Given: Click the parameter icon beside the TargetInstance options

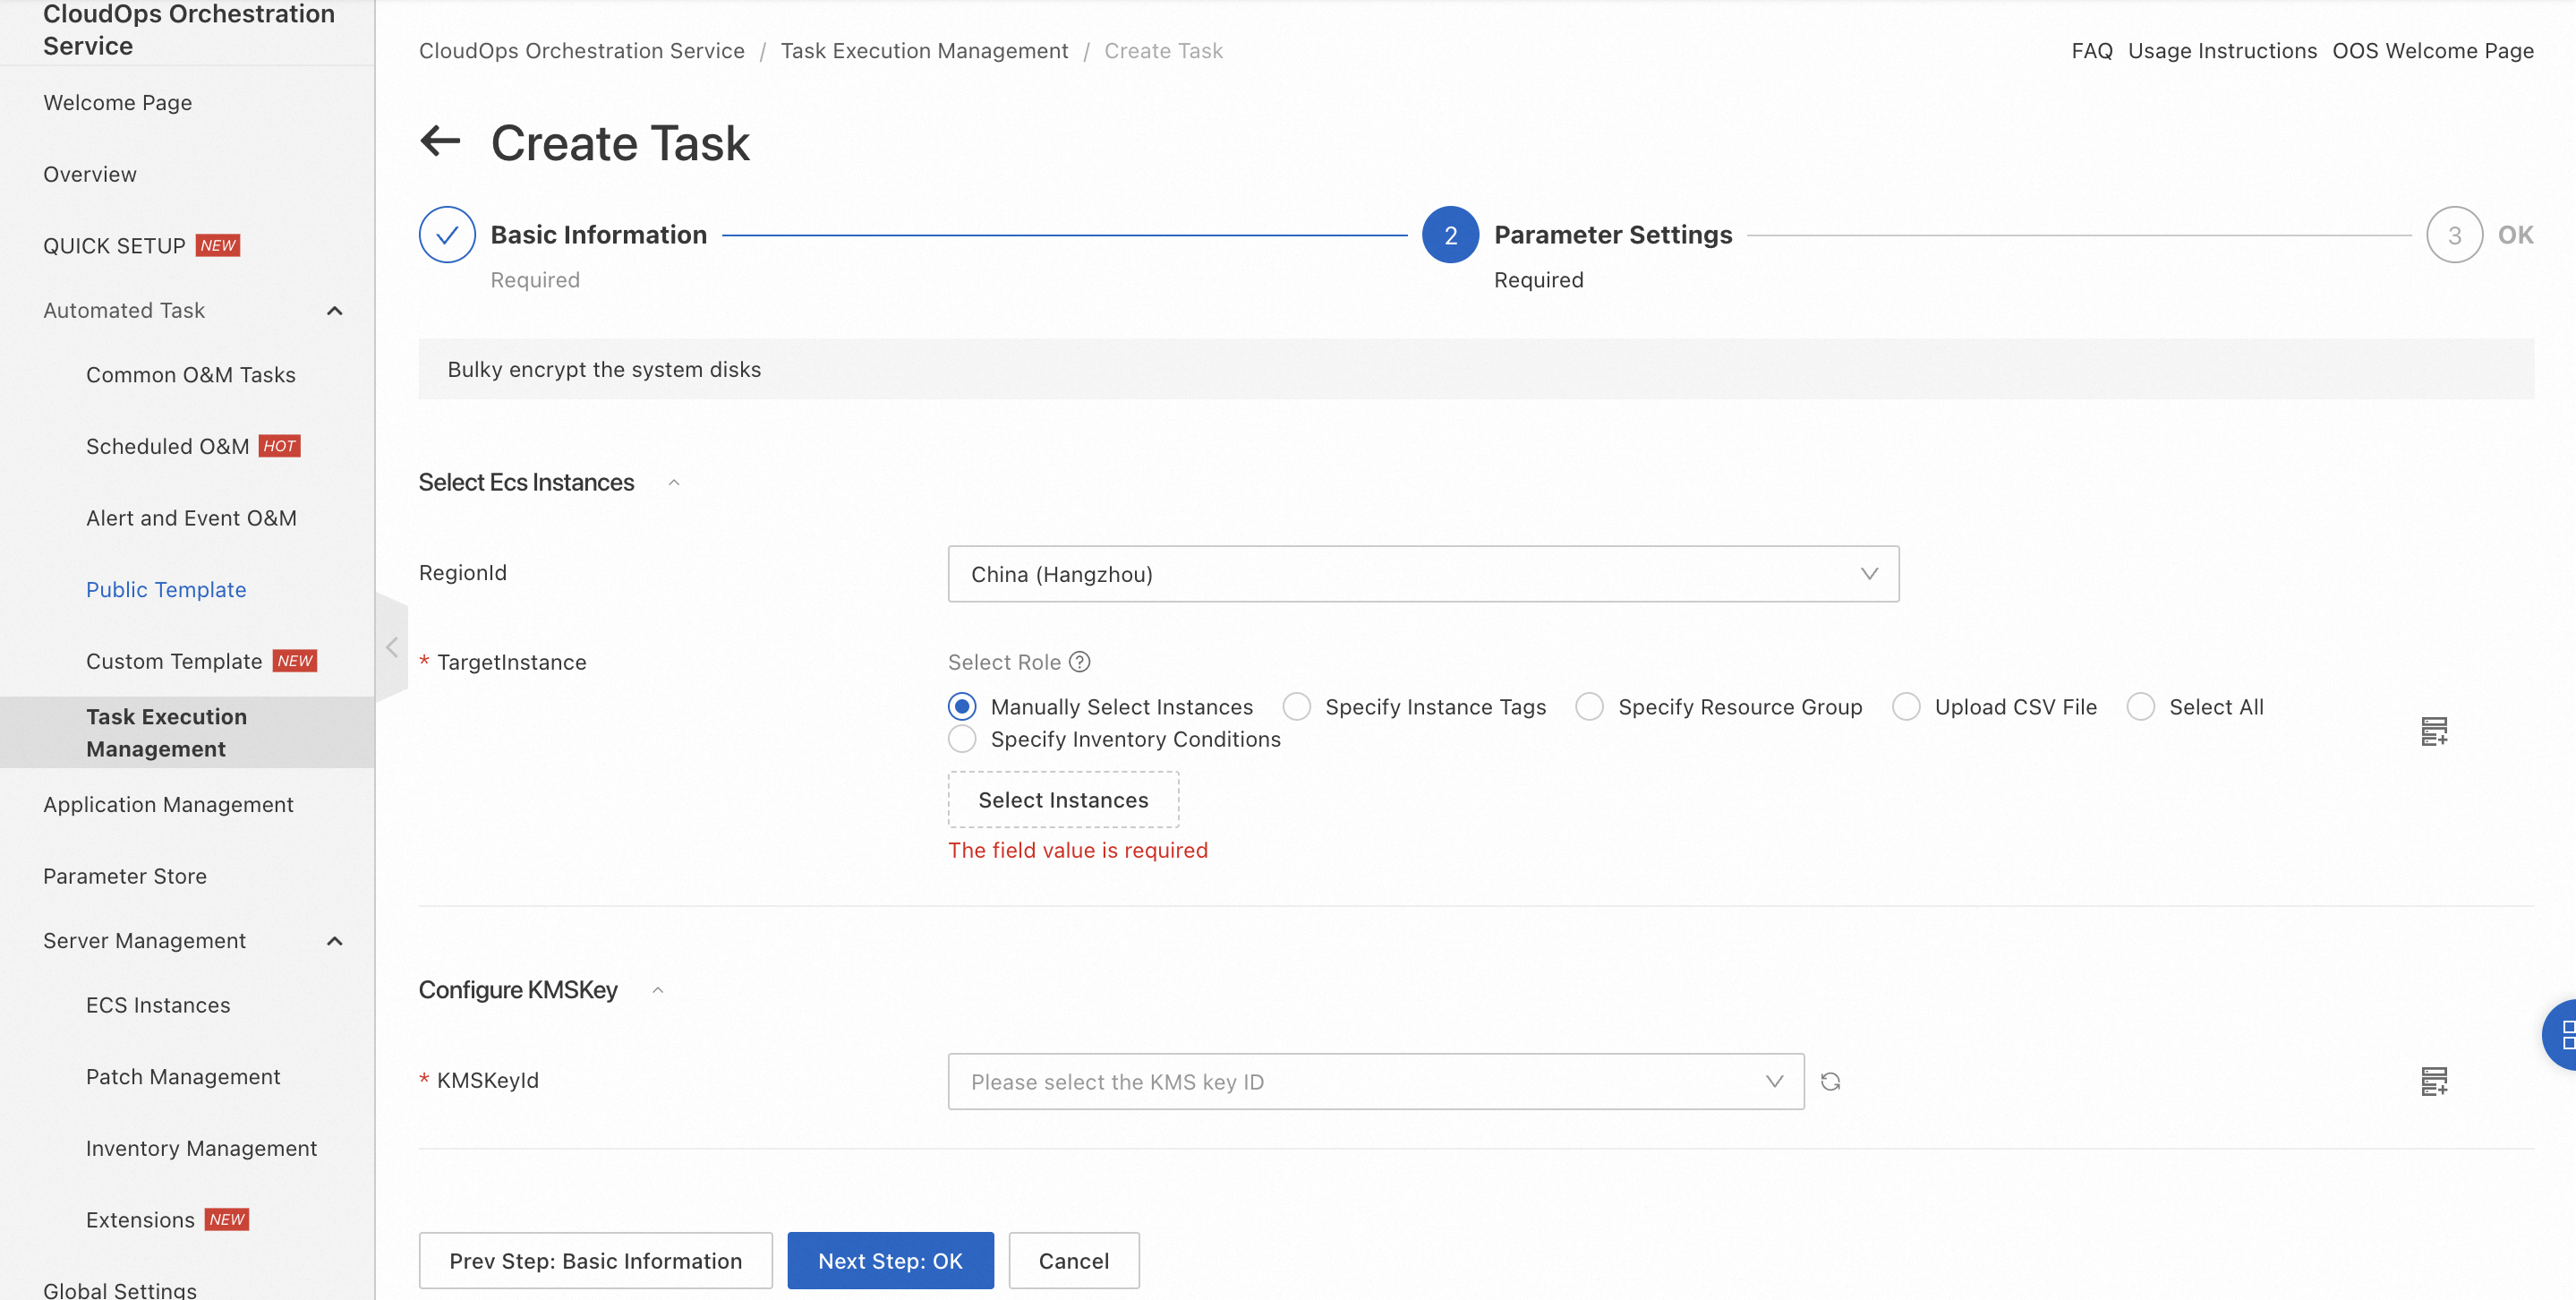Looking at the screenshot, I should (x=2433, y=731).
